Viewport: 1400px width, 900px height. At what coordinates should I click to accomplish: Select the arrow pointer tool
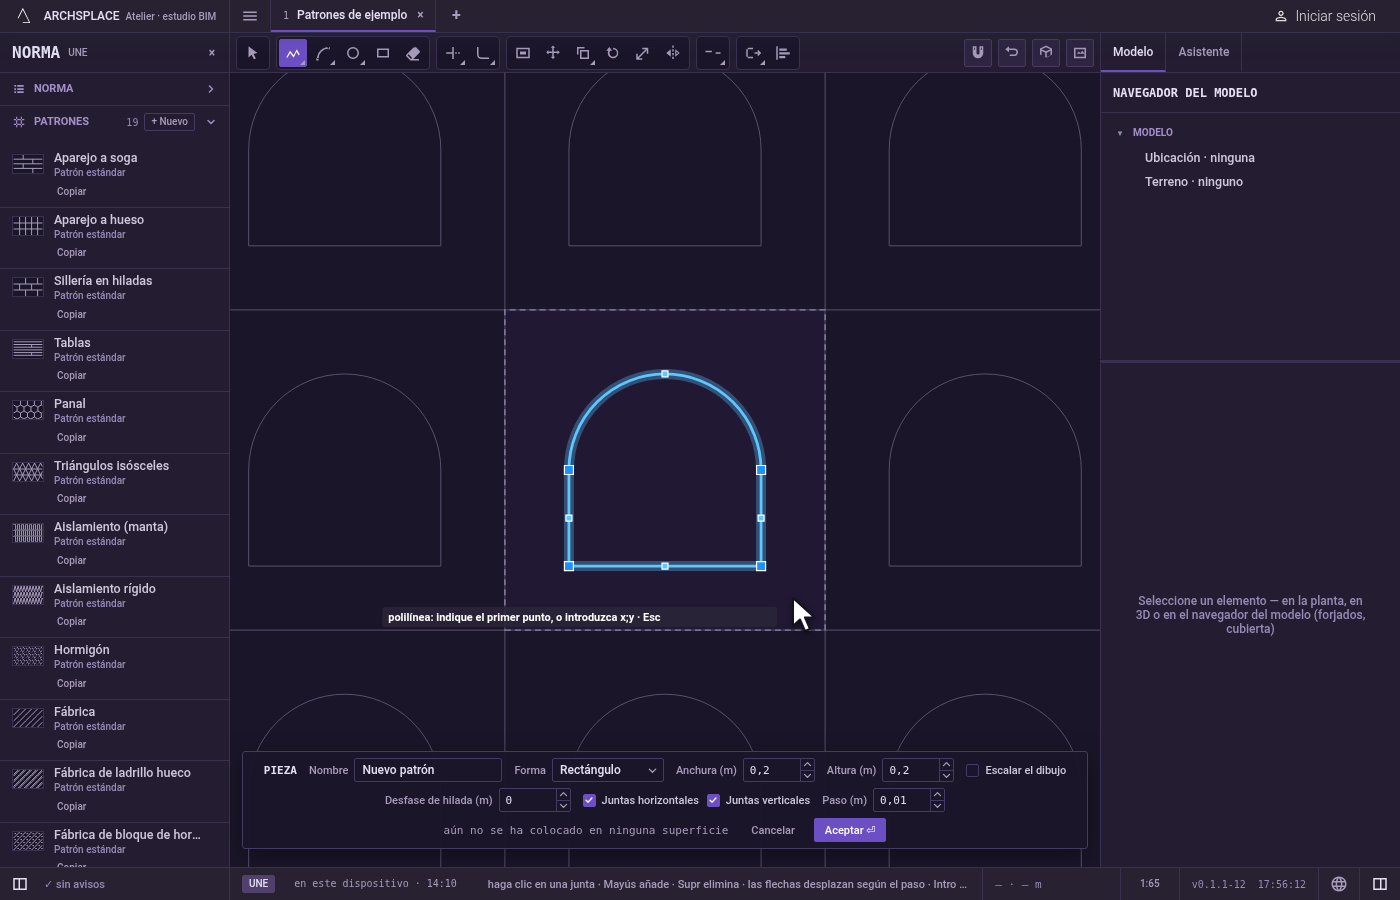click(253, 53)
